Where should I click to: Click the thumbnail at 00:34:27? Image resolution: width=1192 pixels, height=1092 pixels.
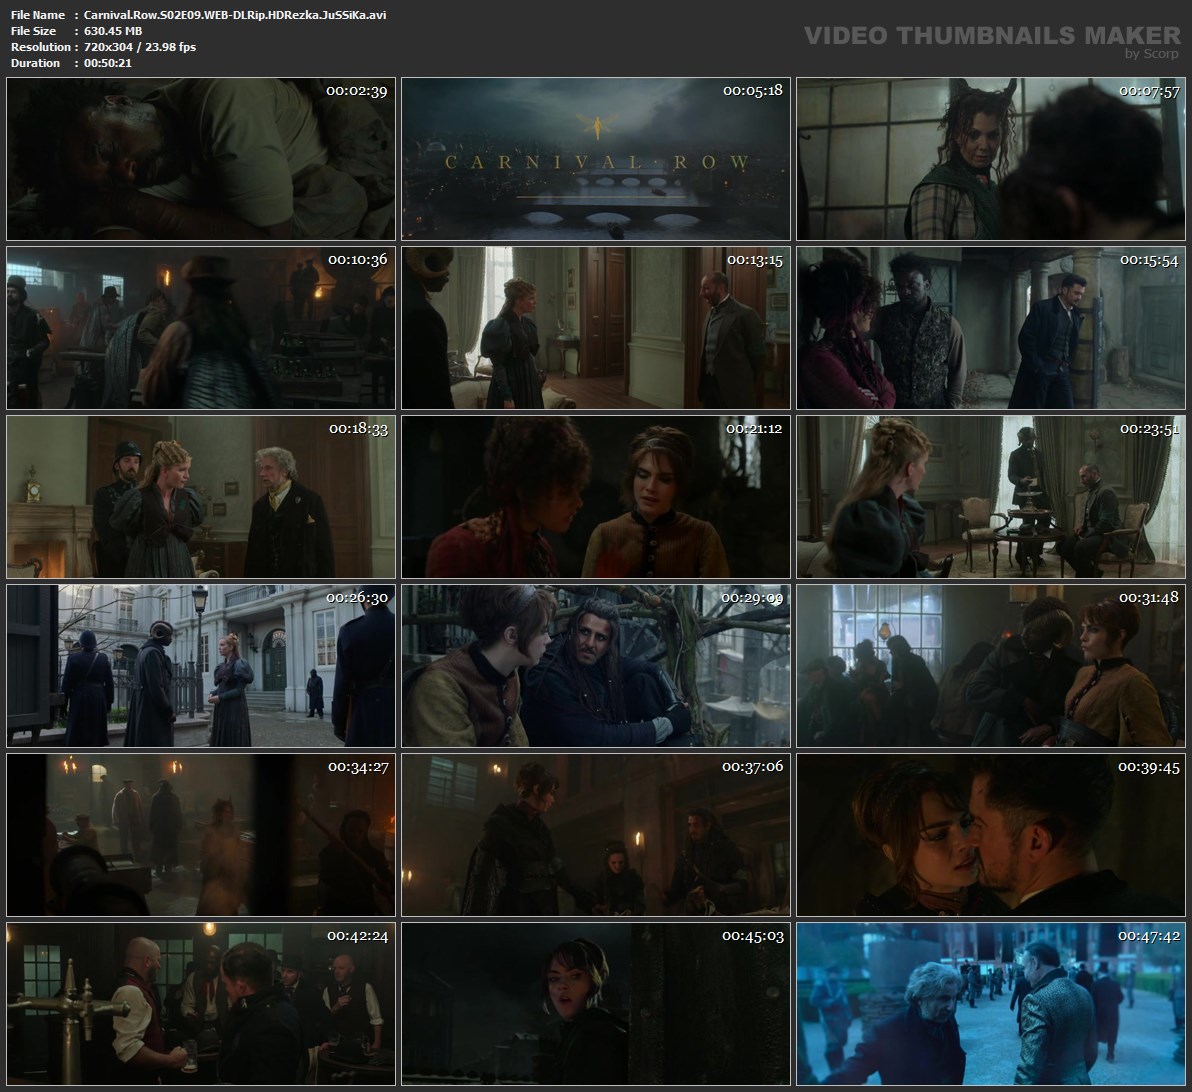tap(201, 835)
